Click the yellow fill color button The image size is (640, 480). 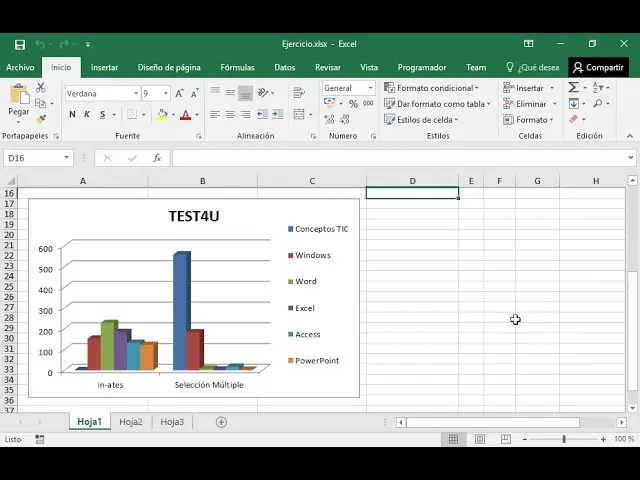pyautogui.click(x=162, y=115)
